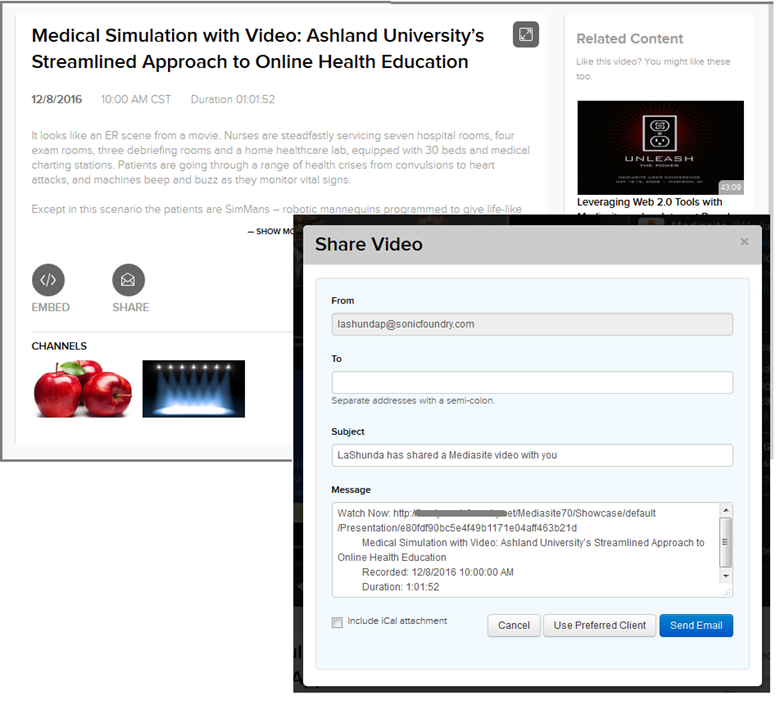Click the EMBED label
The image size is (780, 705).
(51, 309)
